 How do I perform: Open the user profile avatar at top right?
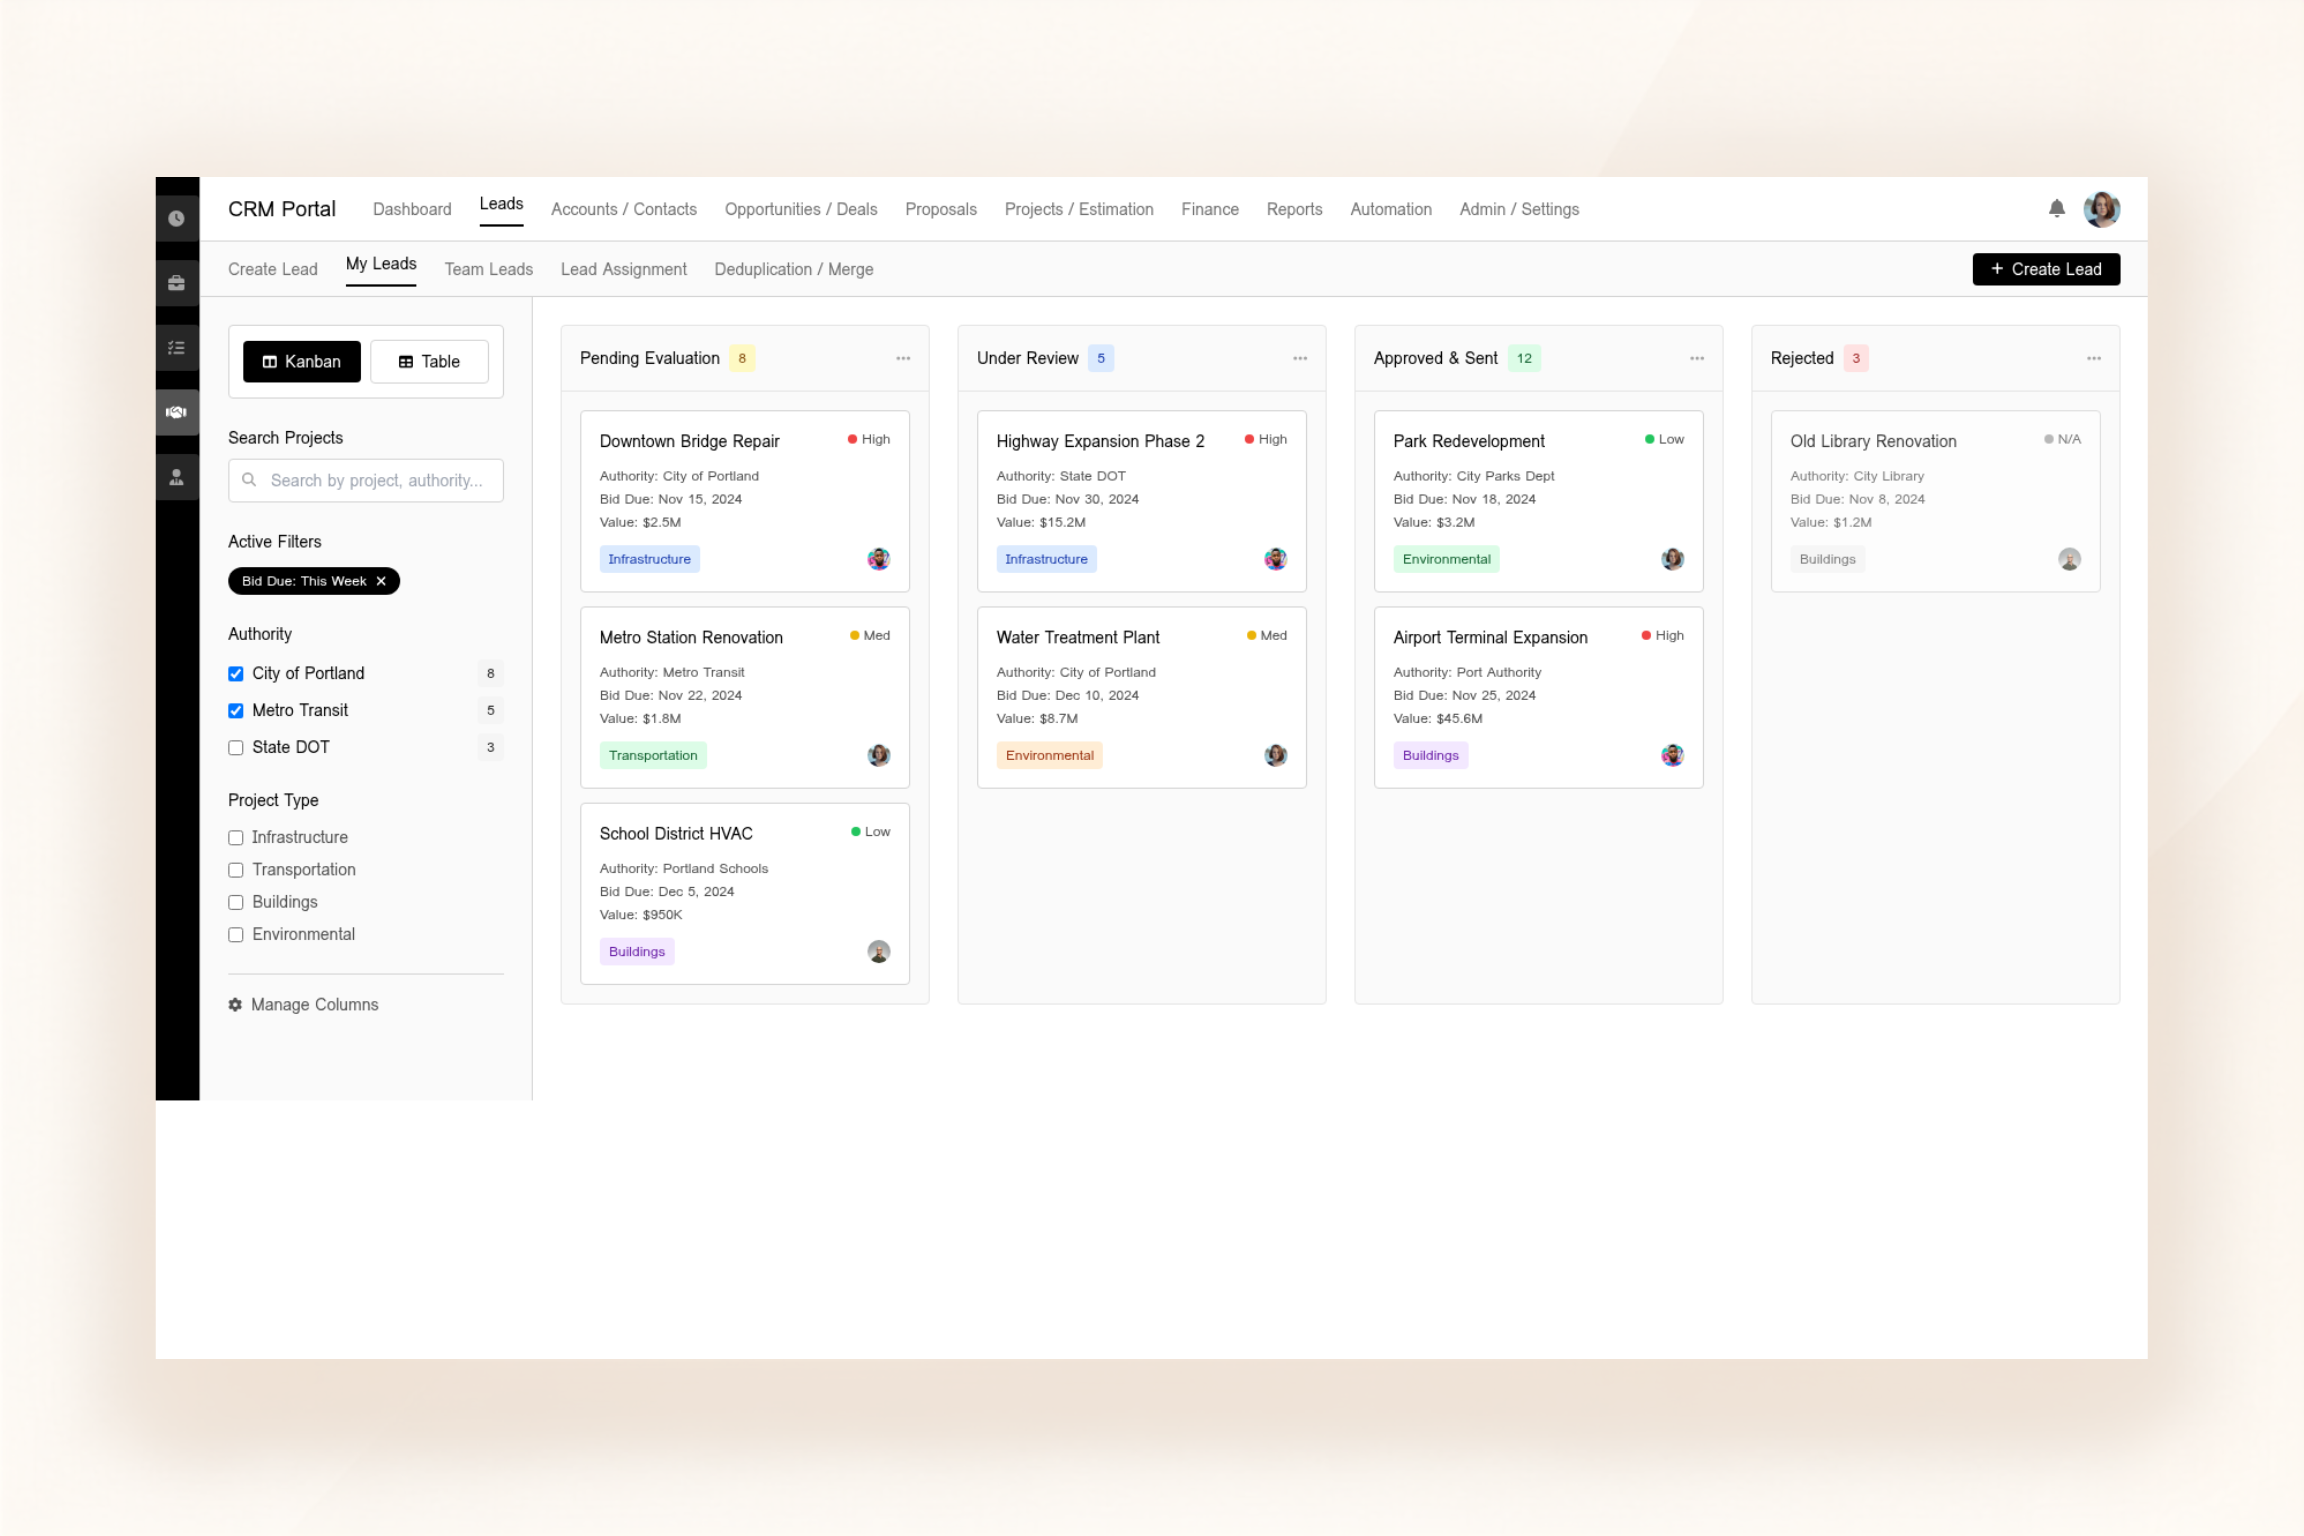point(2101,209)
